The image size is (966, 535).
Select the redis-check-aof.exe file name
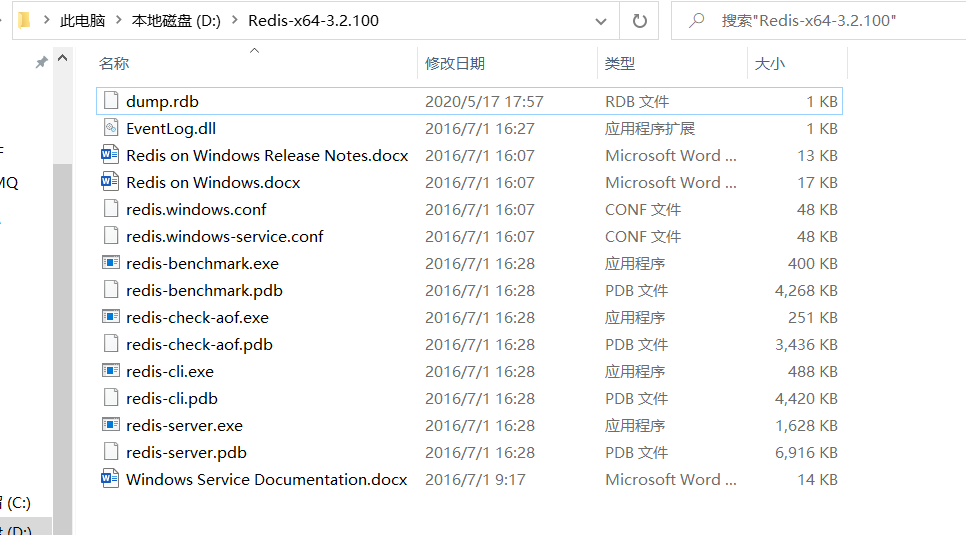[198, 318]
